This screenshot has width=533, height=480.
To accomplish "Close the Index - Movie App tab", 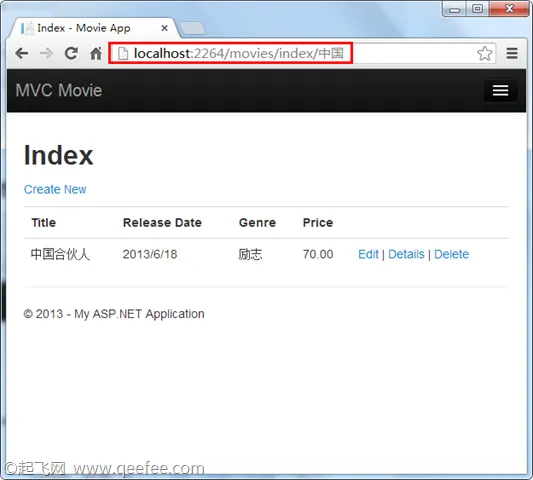I will click(x=165, y=28).
